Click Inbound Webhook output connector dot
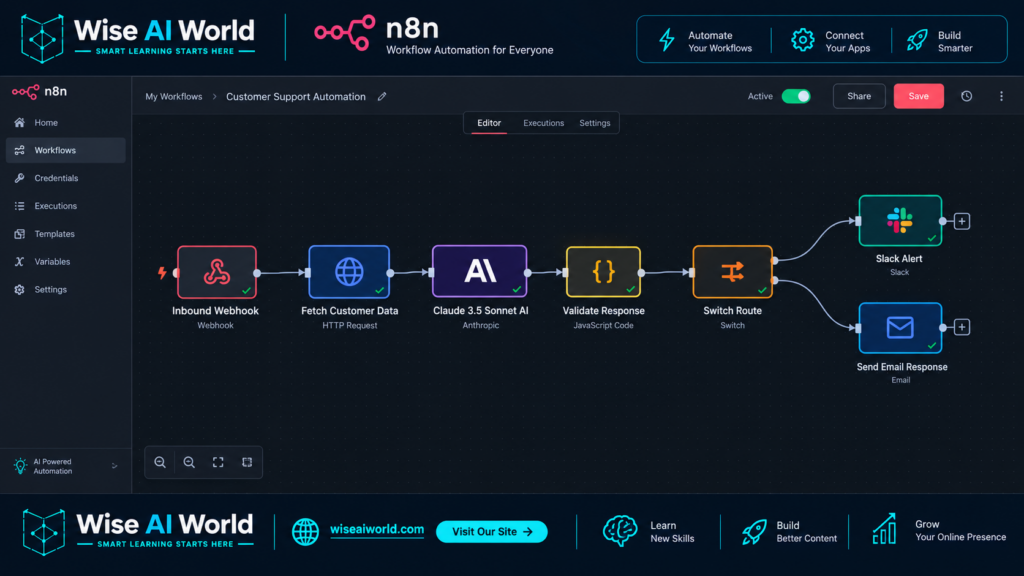This screenshot has width=1024, height=576. [x=257, y=273]
